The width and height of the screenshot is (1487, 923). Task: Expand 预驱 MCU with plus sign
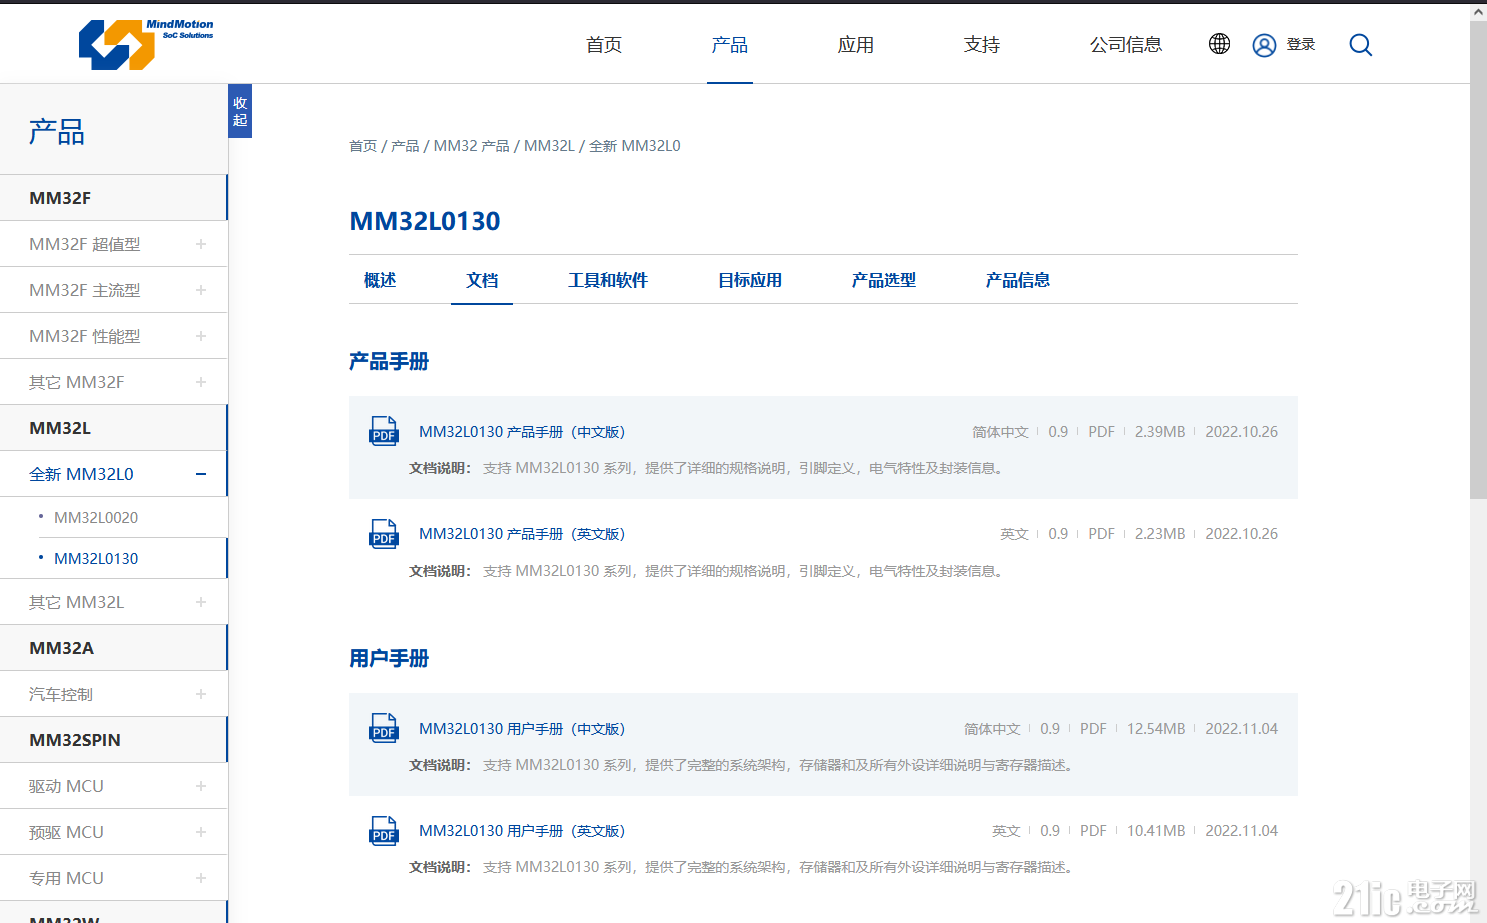(x=201, y=832)
